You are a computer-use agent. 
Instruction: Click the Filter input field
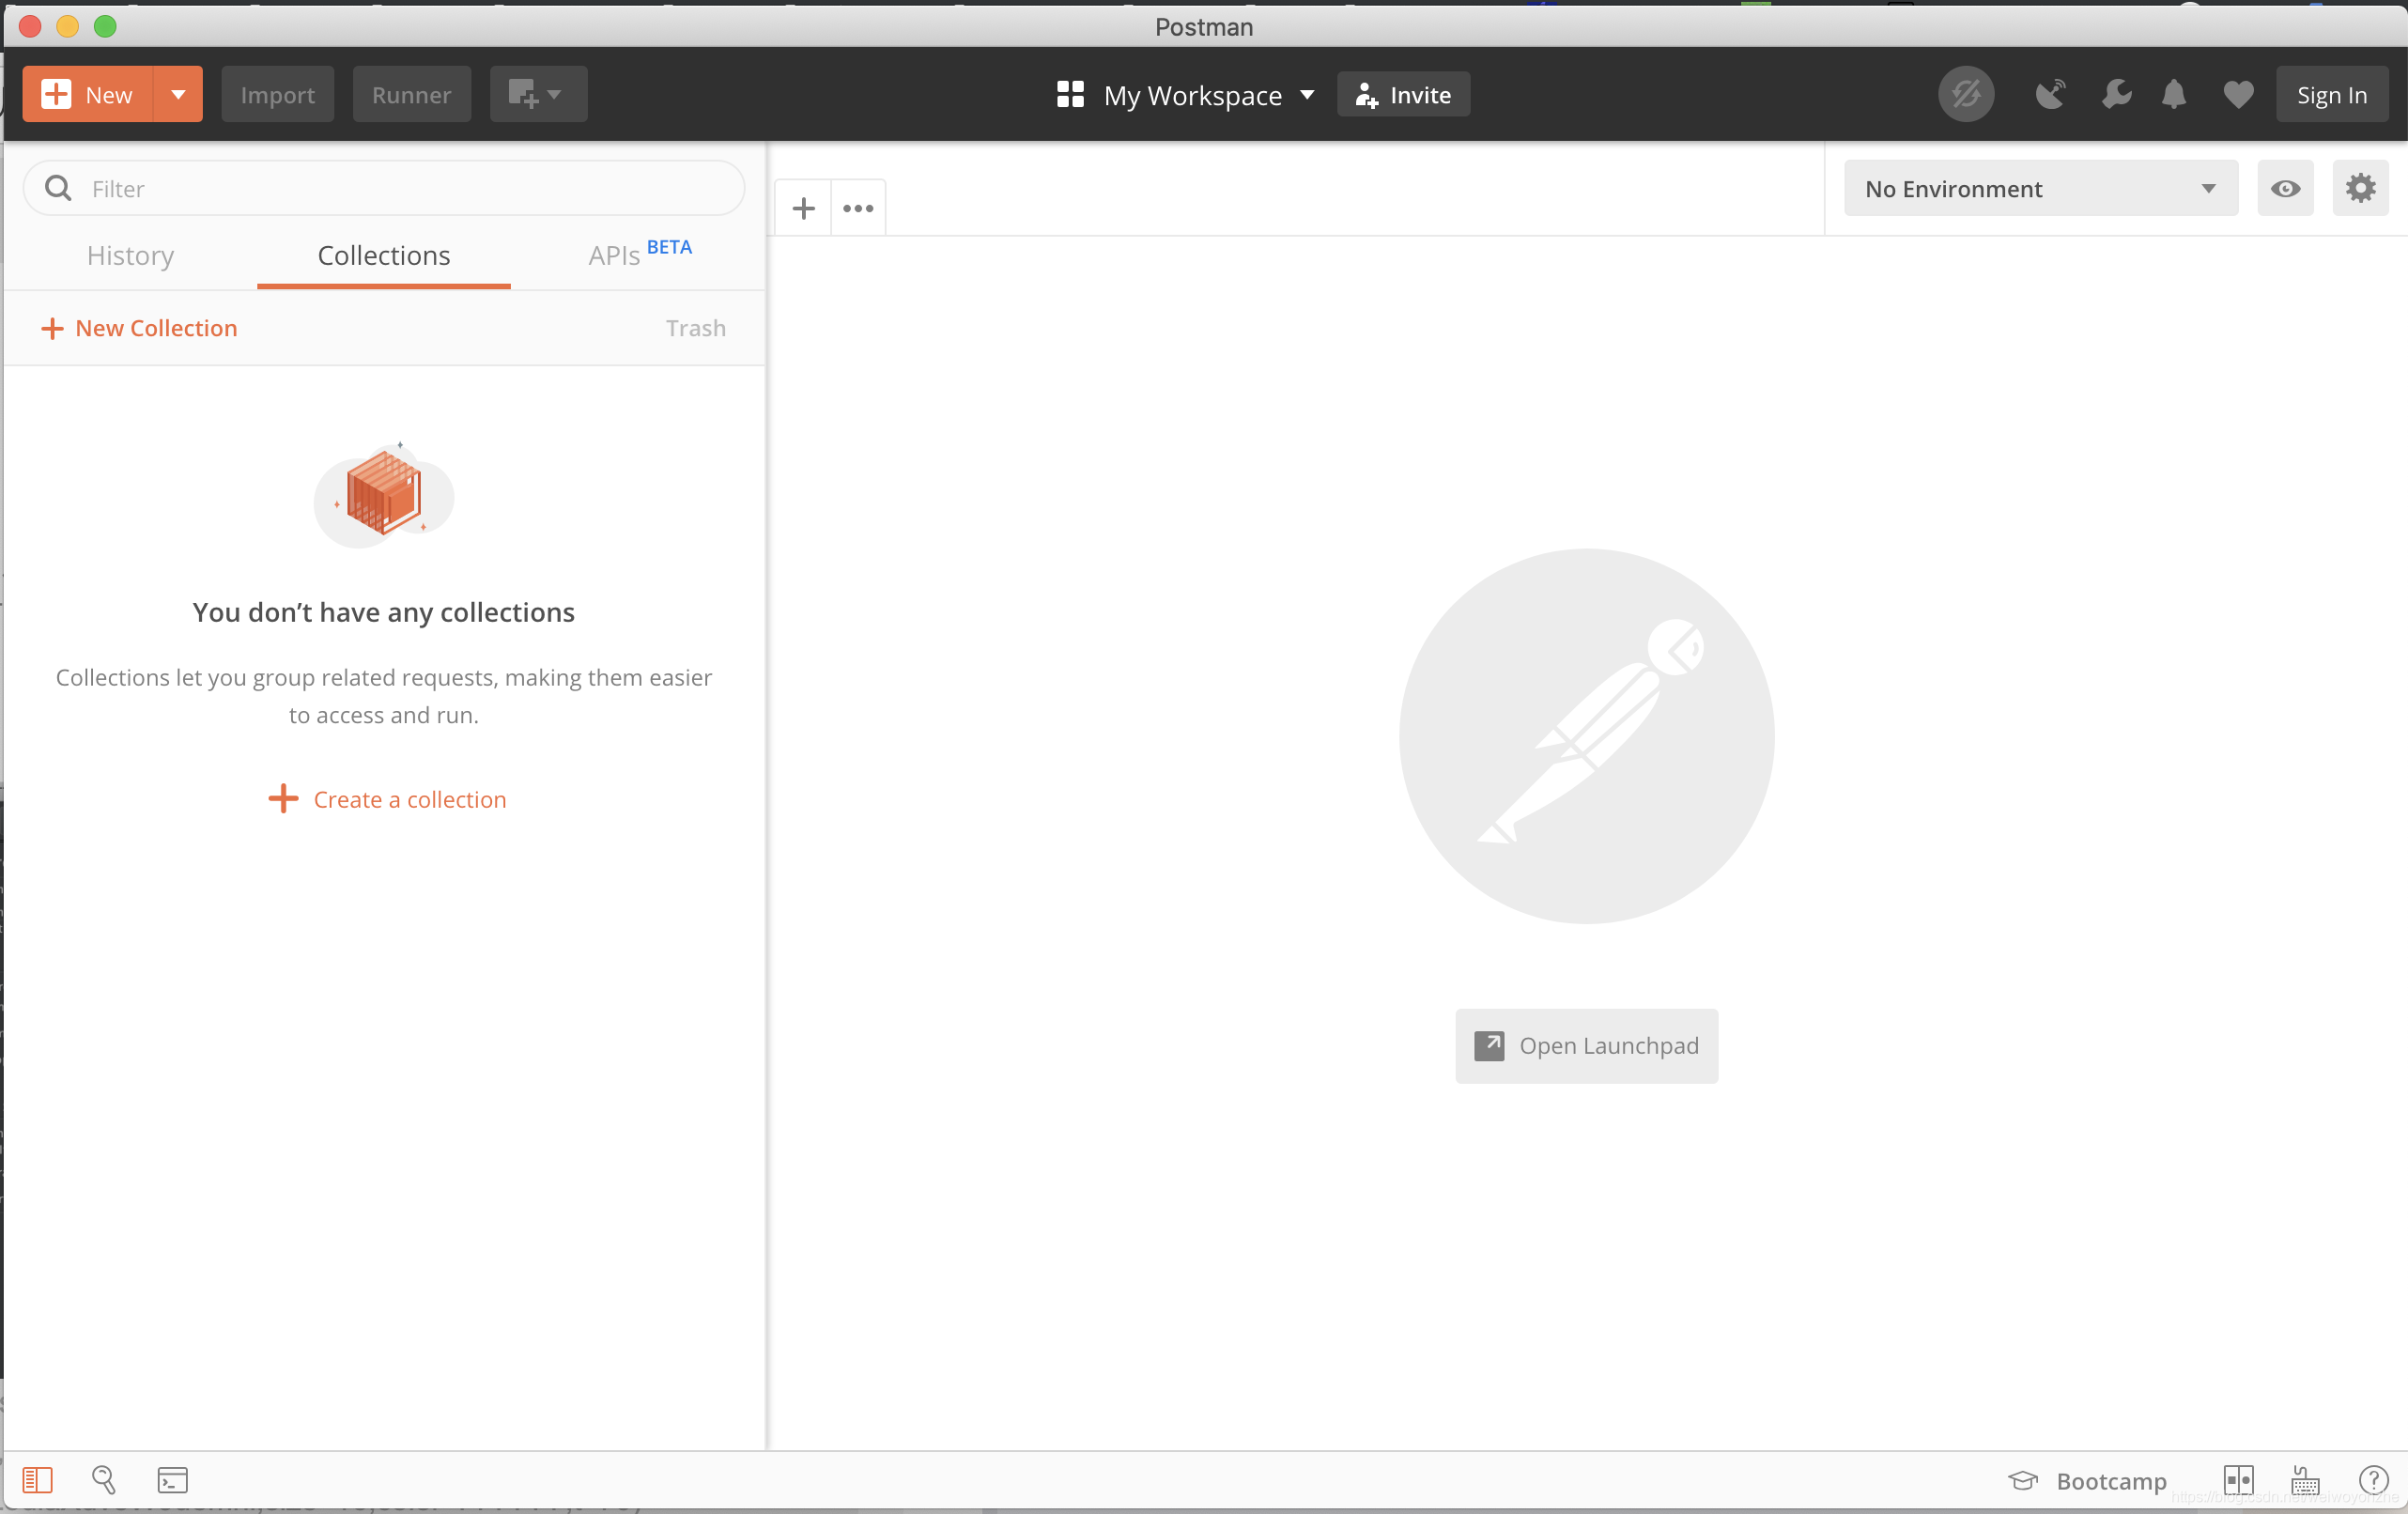coord(383,187)
